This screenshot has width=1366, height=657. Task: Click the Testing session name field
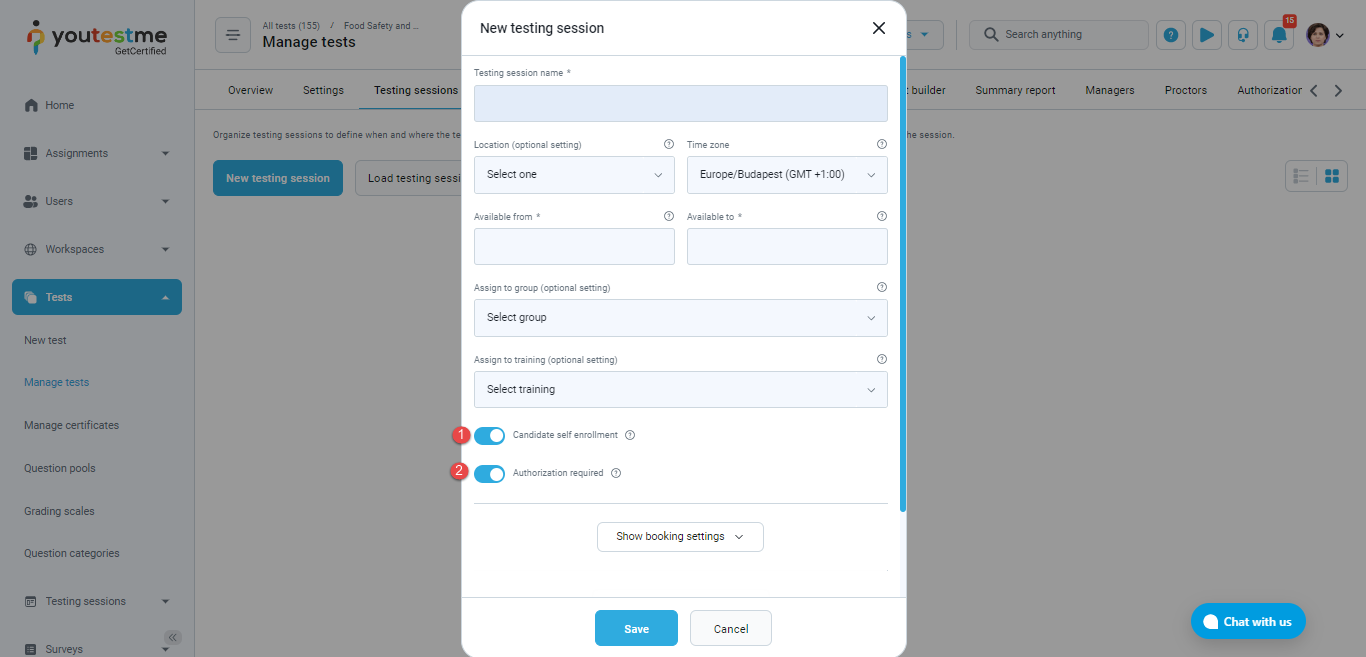[x=680, y=104]
